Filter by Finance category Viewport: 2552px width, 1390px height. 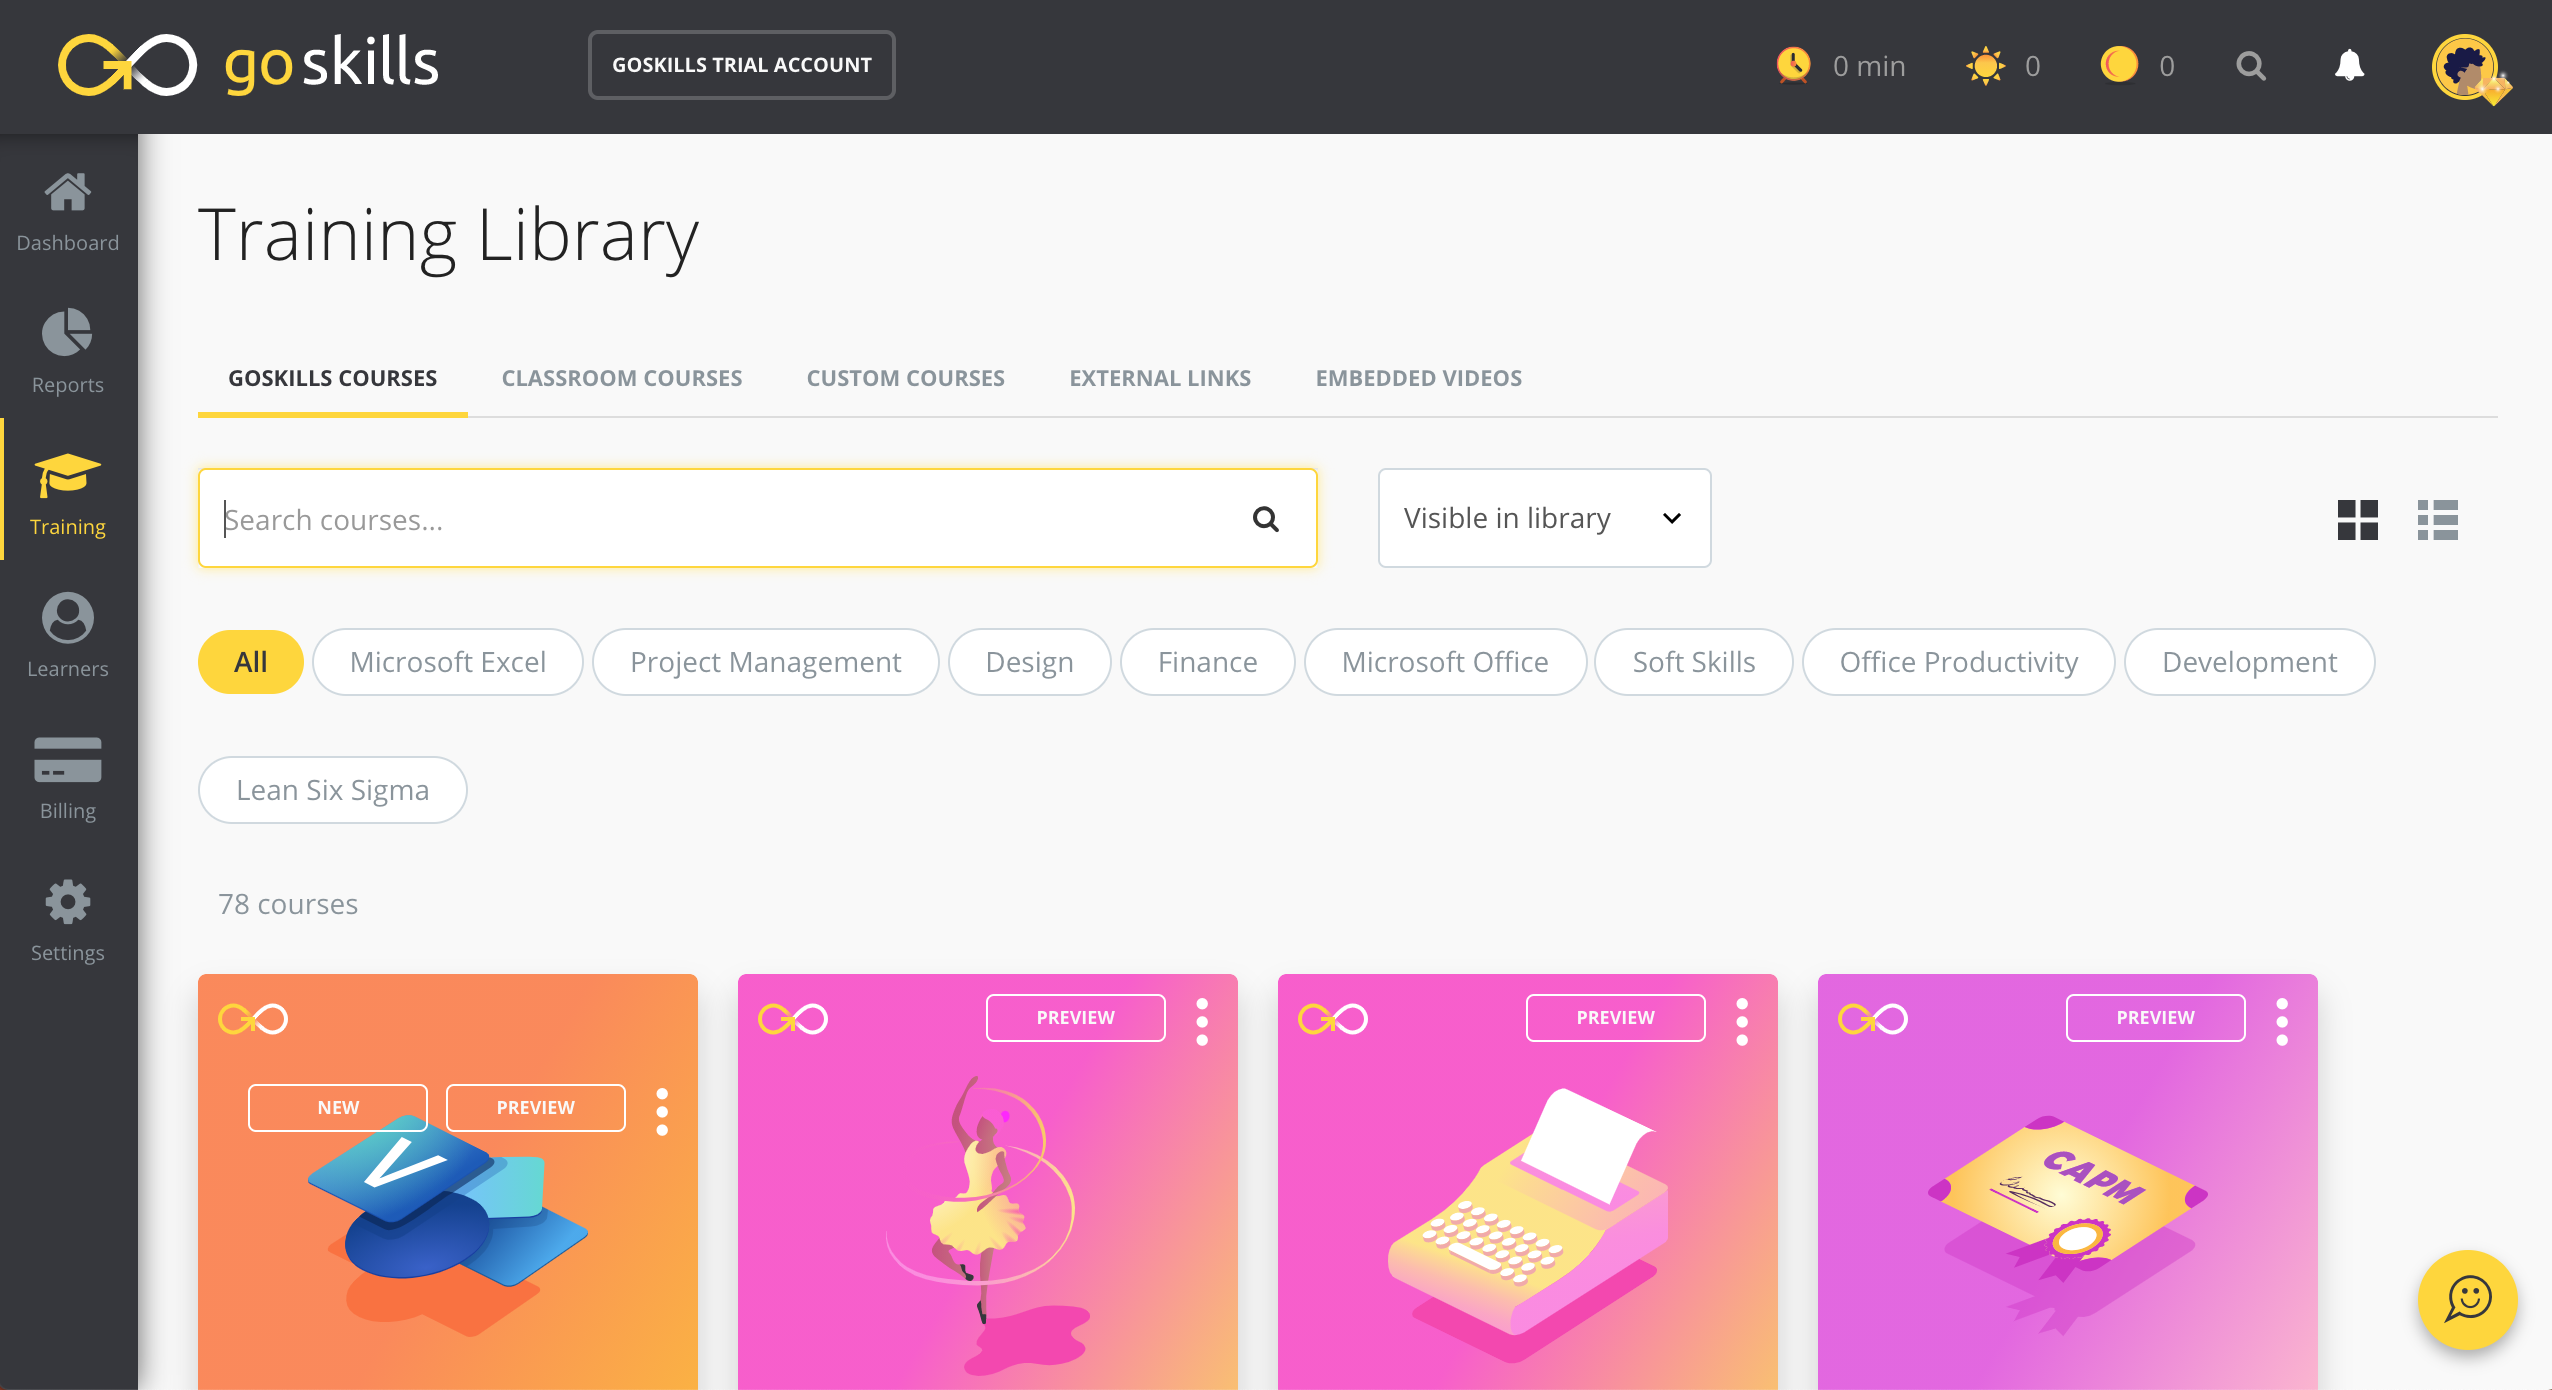[1207, 662]
